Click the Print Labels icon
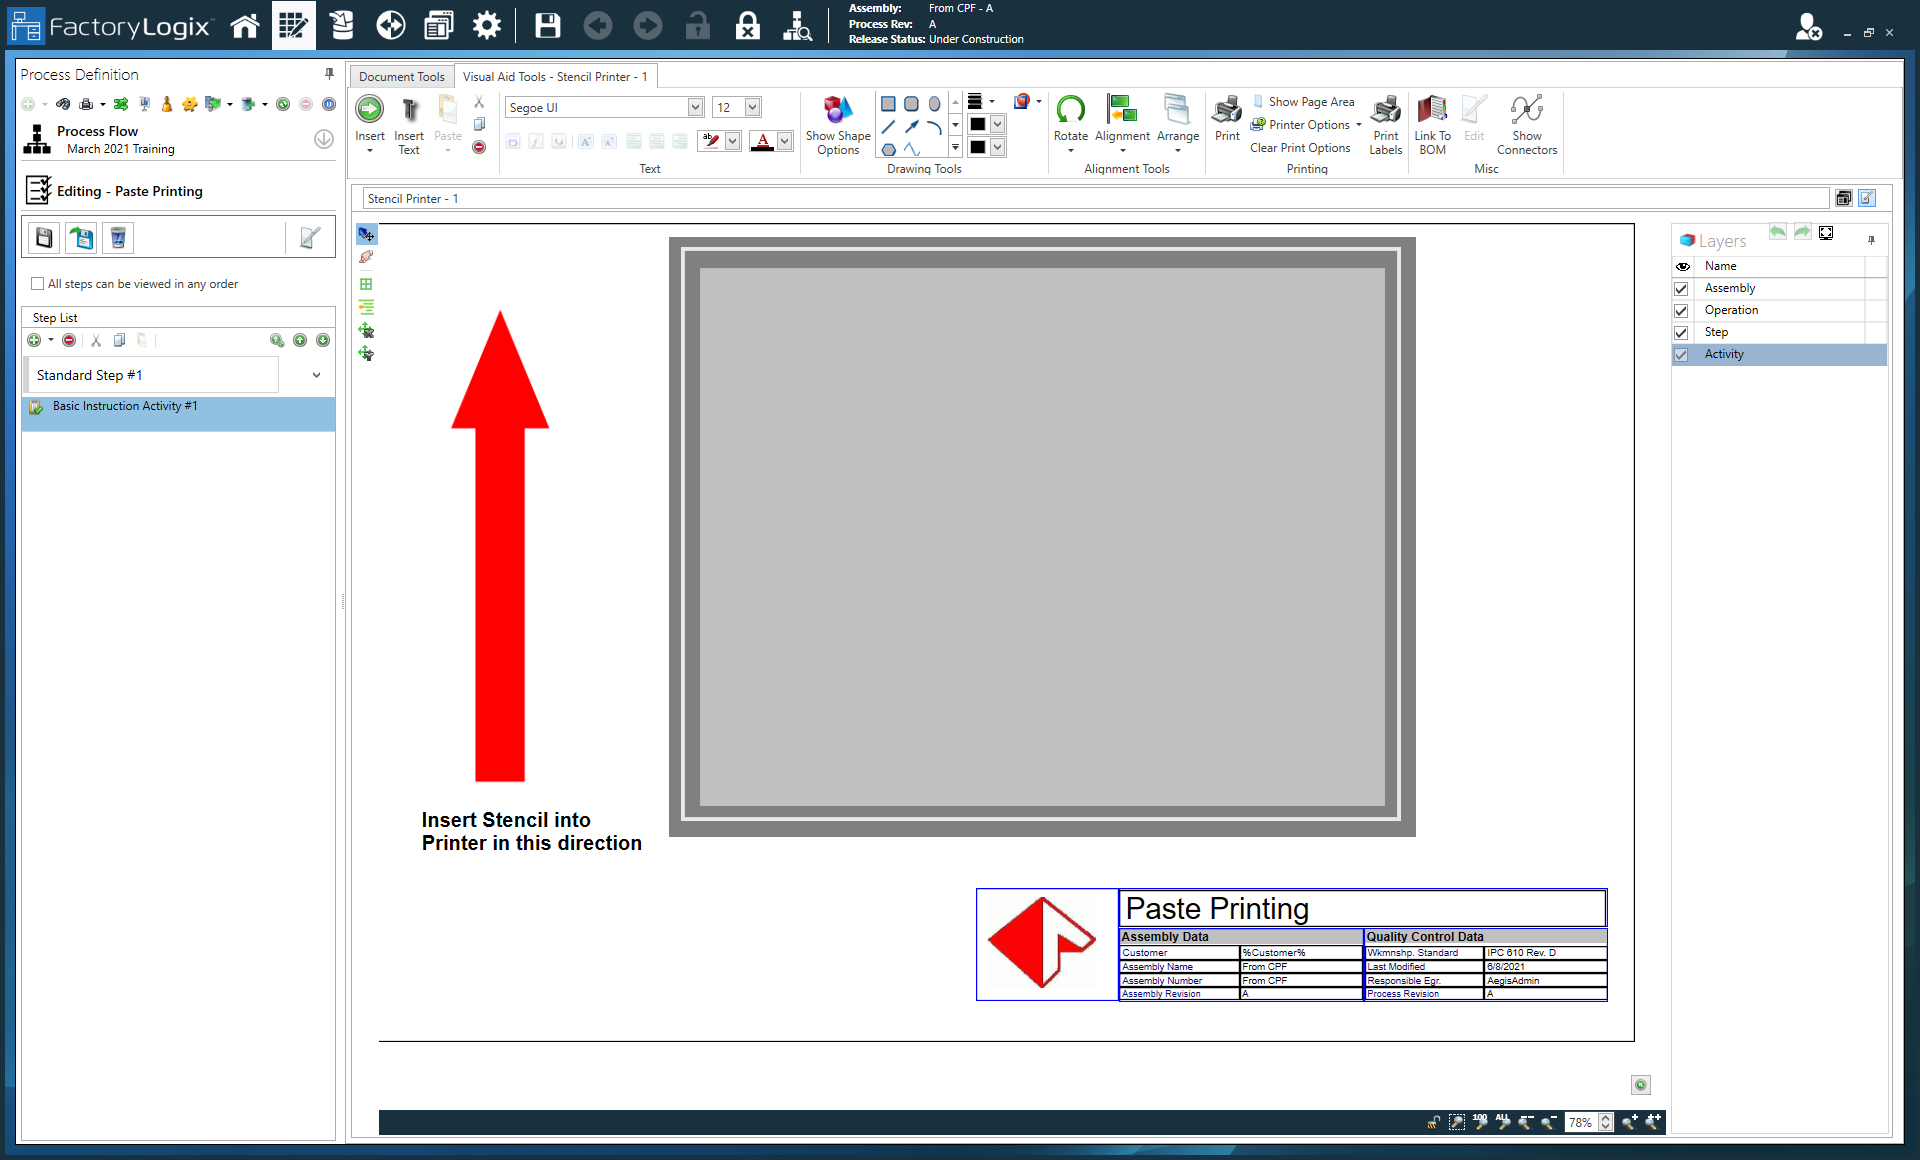Image resolution: width=1920 pixels, height=1160 pixels. coord(1386,110)
